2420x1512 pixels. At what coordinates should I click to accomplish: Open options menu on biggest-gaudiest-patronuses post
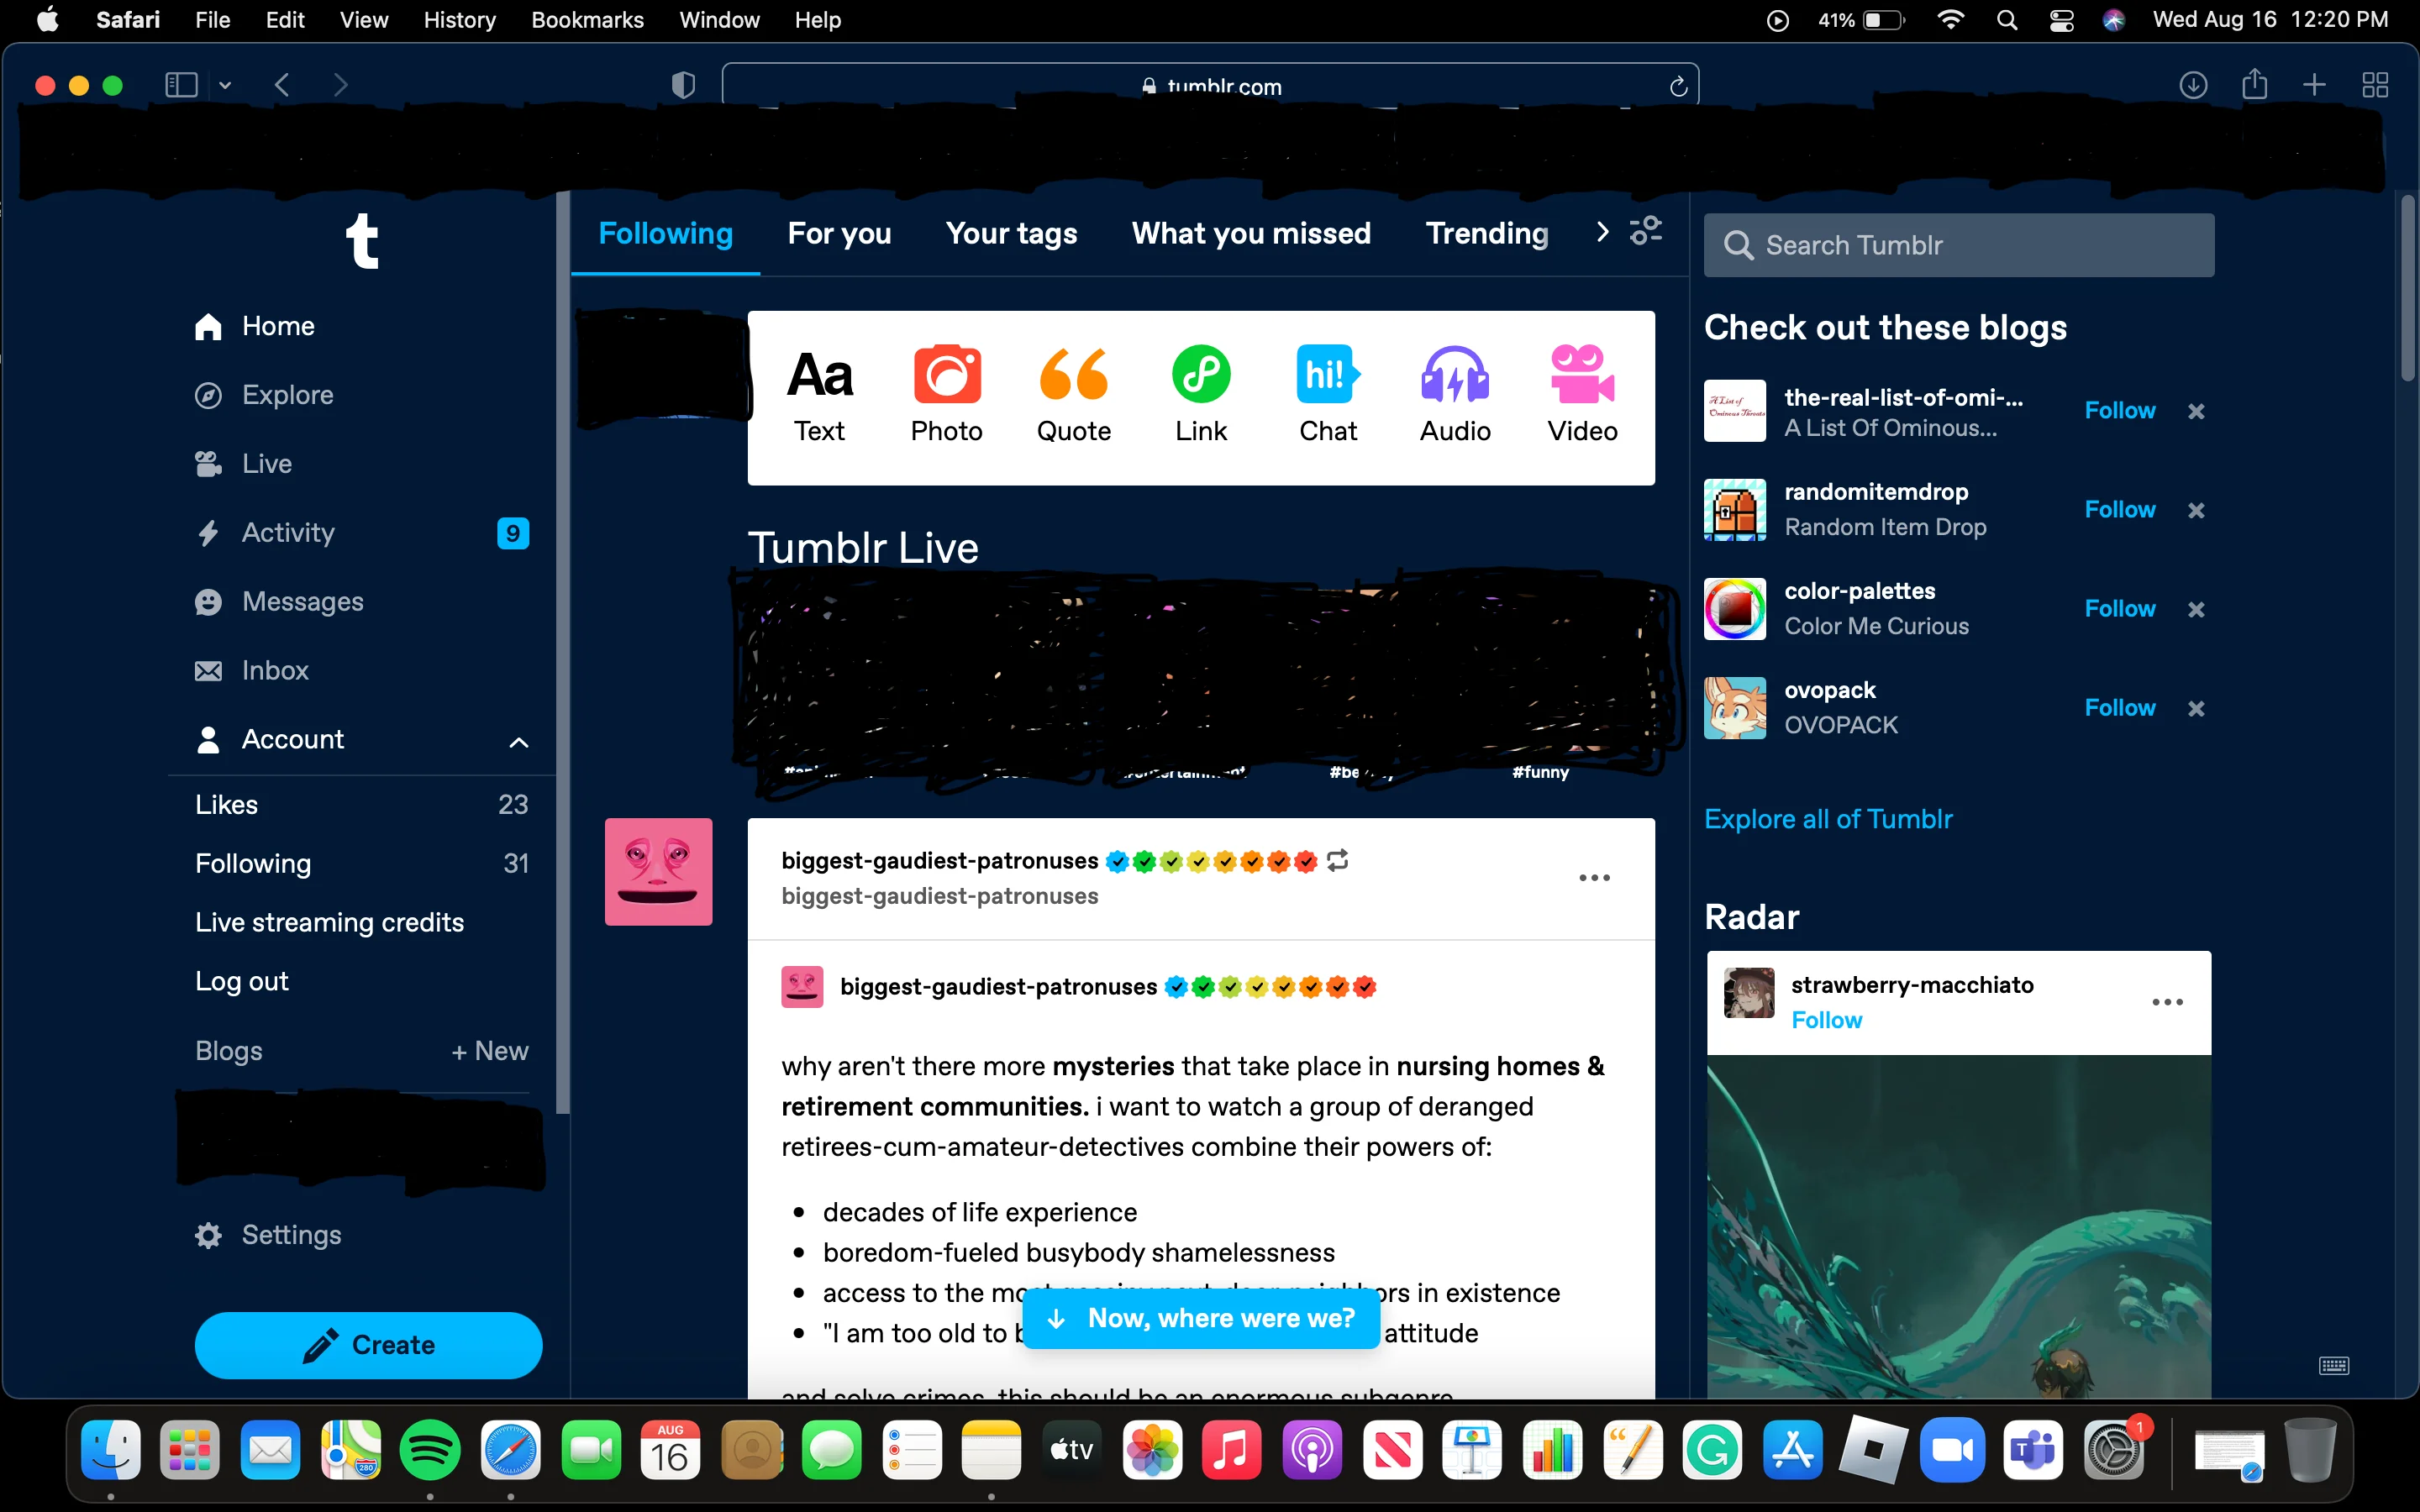point(1593,877)
